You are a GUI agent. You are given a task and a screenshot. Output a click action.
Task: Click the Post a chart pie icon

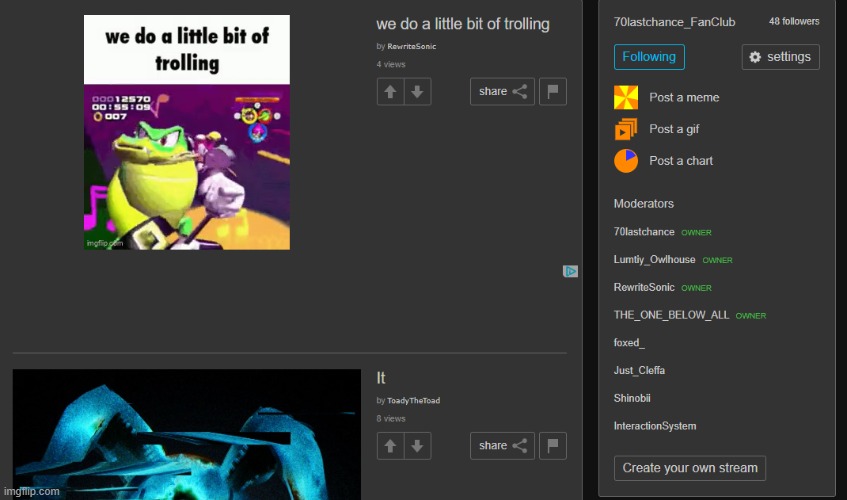coord(626,161)
